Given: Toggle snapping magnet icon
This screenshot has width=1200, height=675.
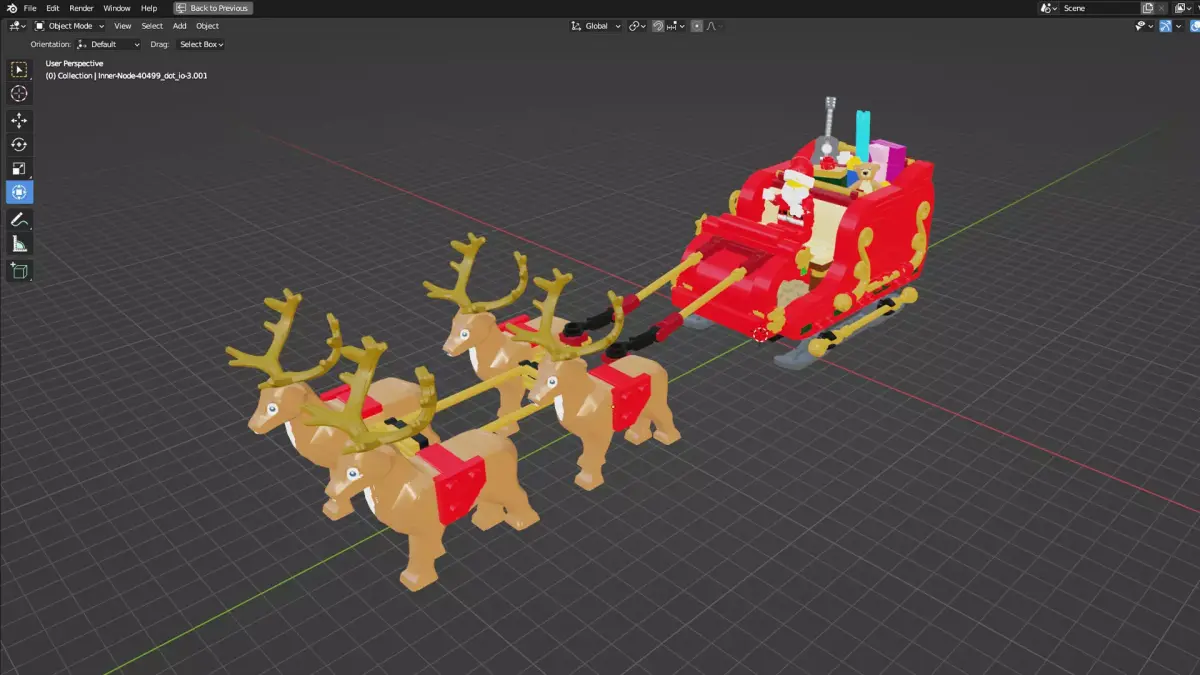Looking at the screenshot, I should click(x=659, y=26).
